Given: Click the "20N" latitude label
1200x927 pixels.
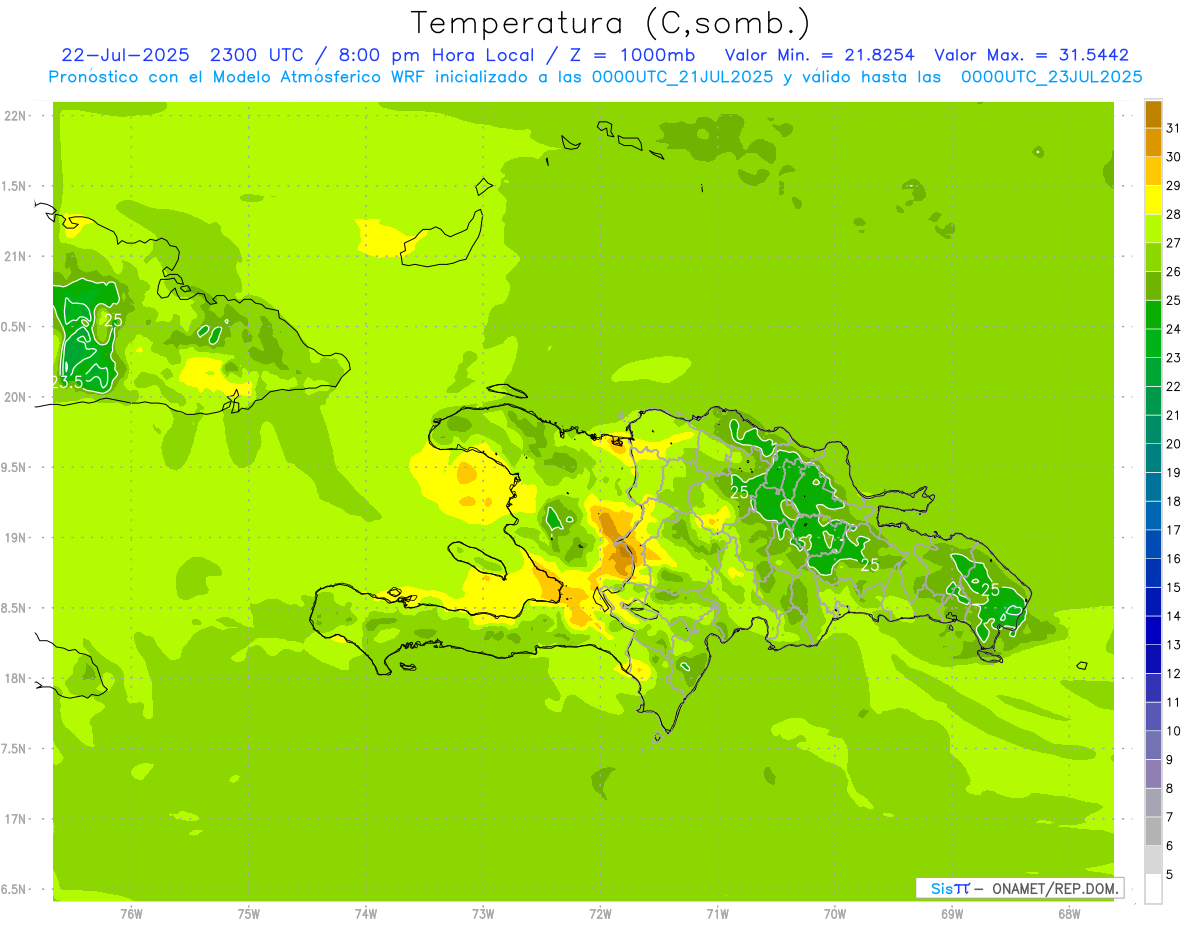Looking at the screenshot, I should (16, 397).
